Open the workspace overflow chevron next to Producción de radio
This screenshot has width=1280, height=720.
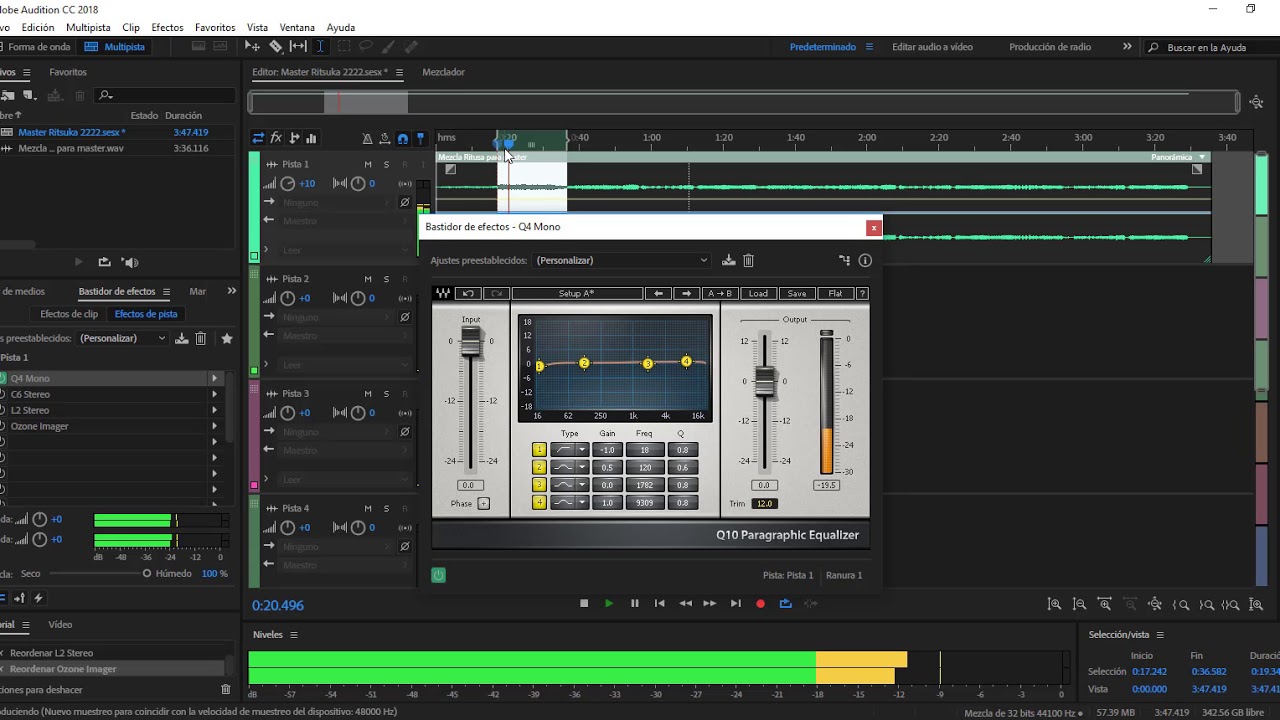(x=1127, y=46)
